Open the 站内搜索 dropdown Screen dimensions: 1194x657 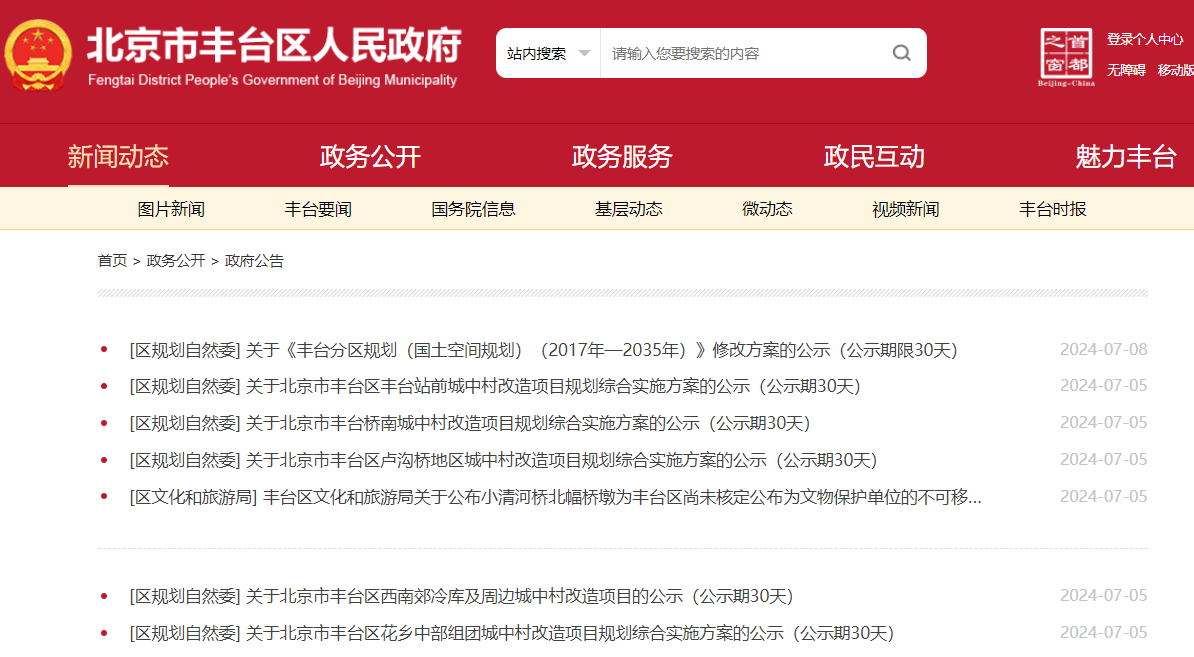(548, 53)
